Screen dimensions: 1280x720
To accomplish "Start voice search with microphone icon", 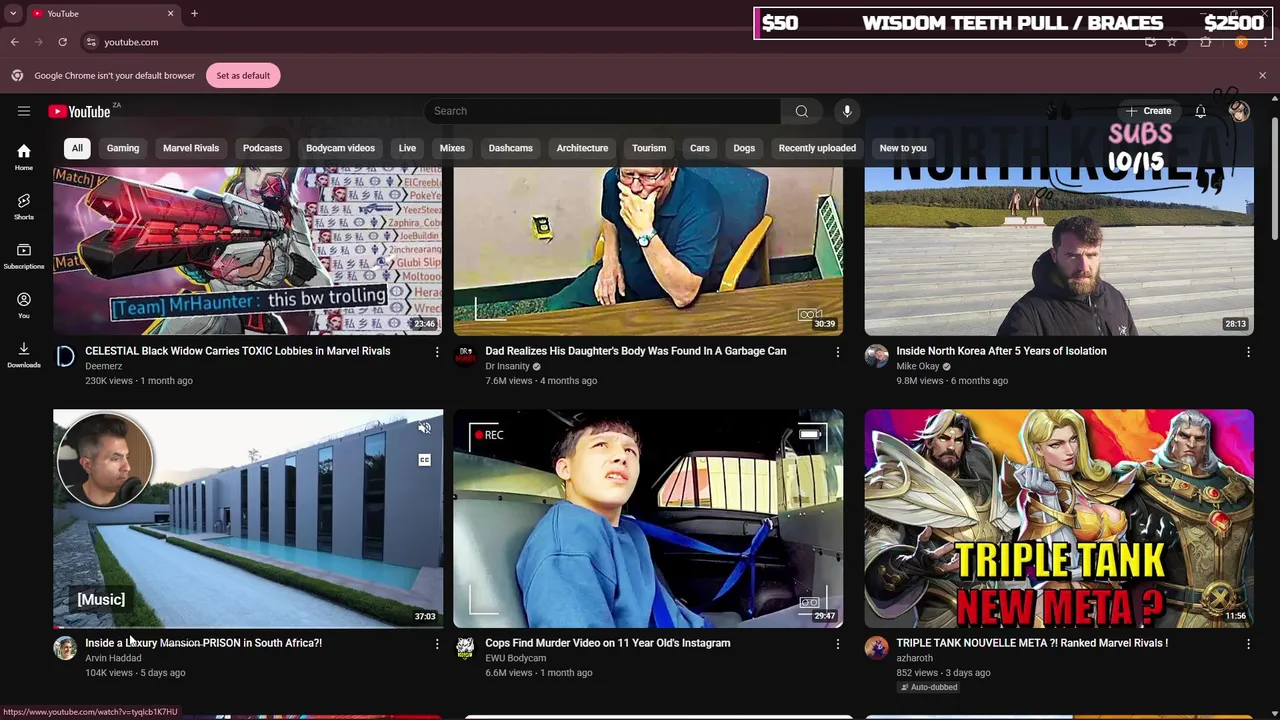I will [847, 111].
